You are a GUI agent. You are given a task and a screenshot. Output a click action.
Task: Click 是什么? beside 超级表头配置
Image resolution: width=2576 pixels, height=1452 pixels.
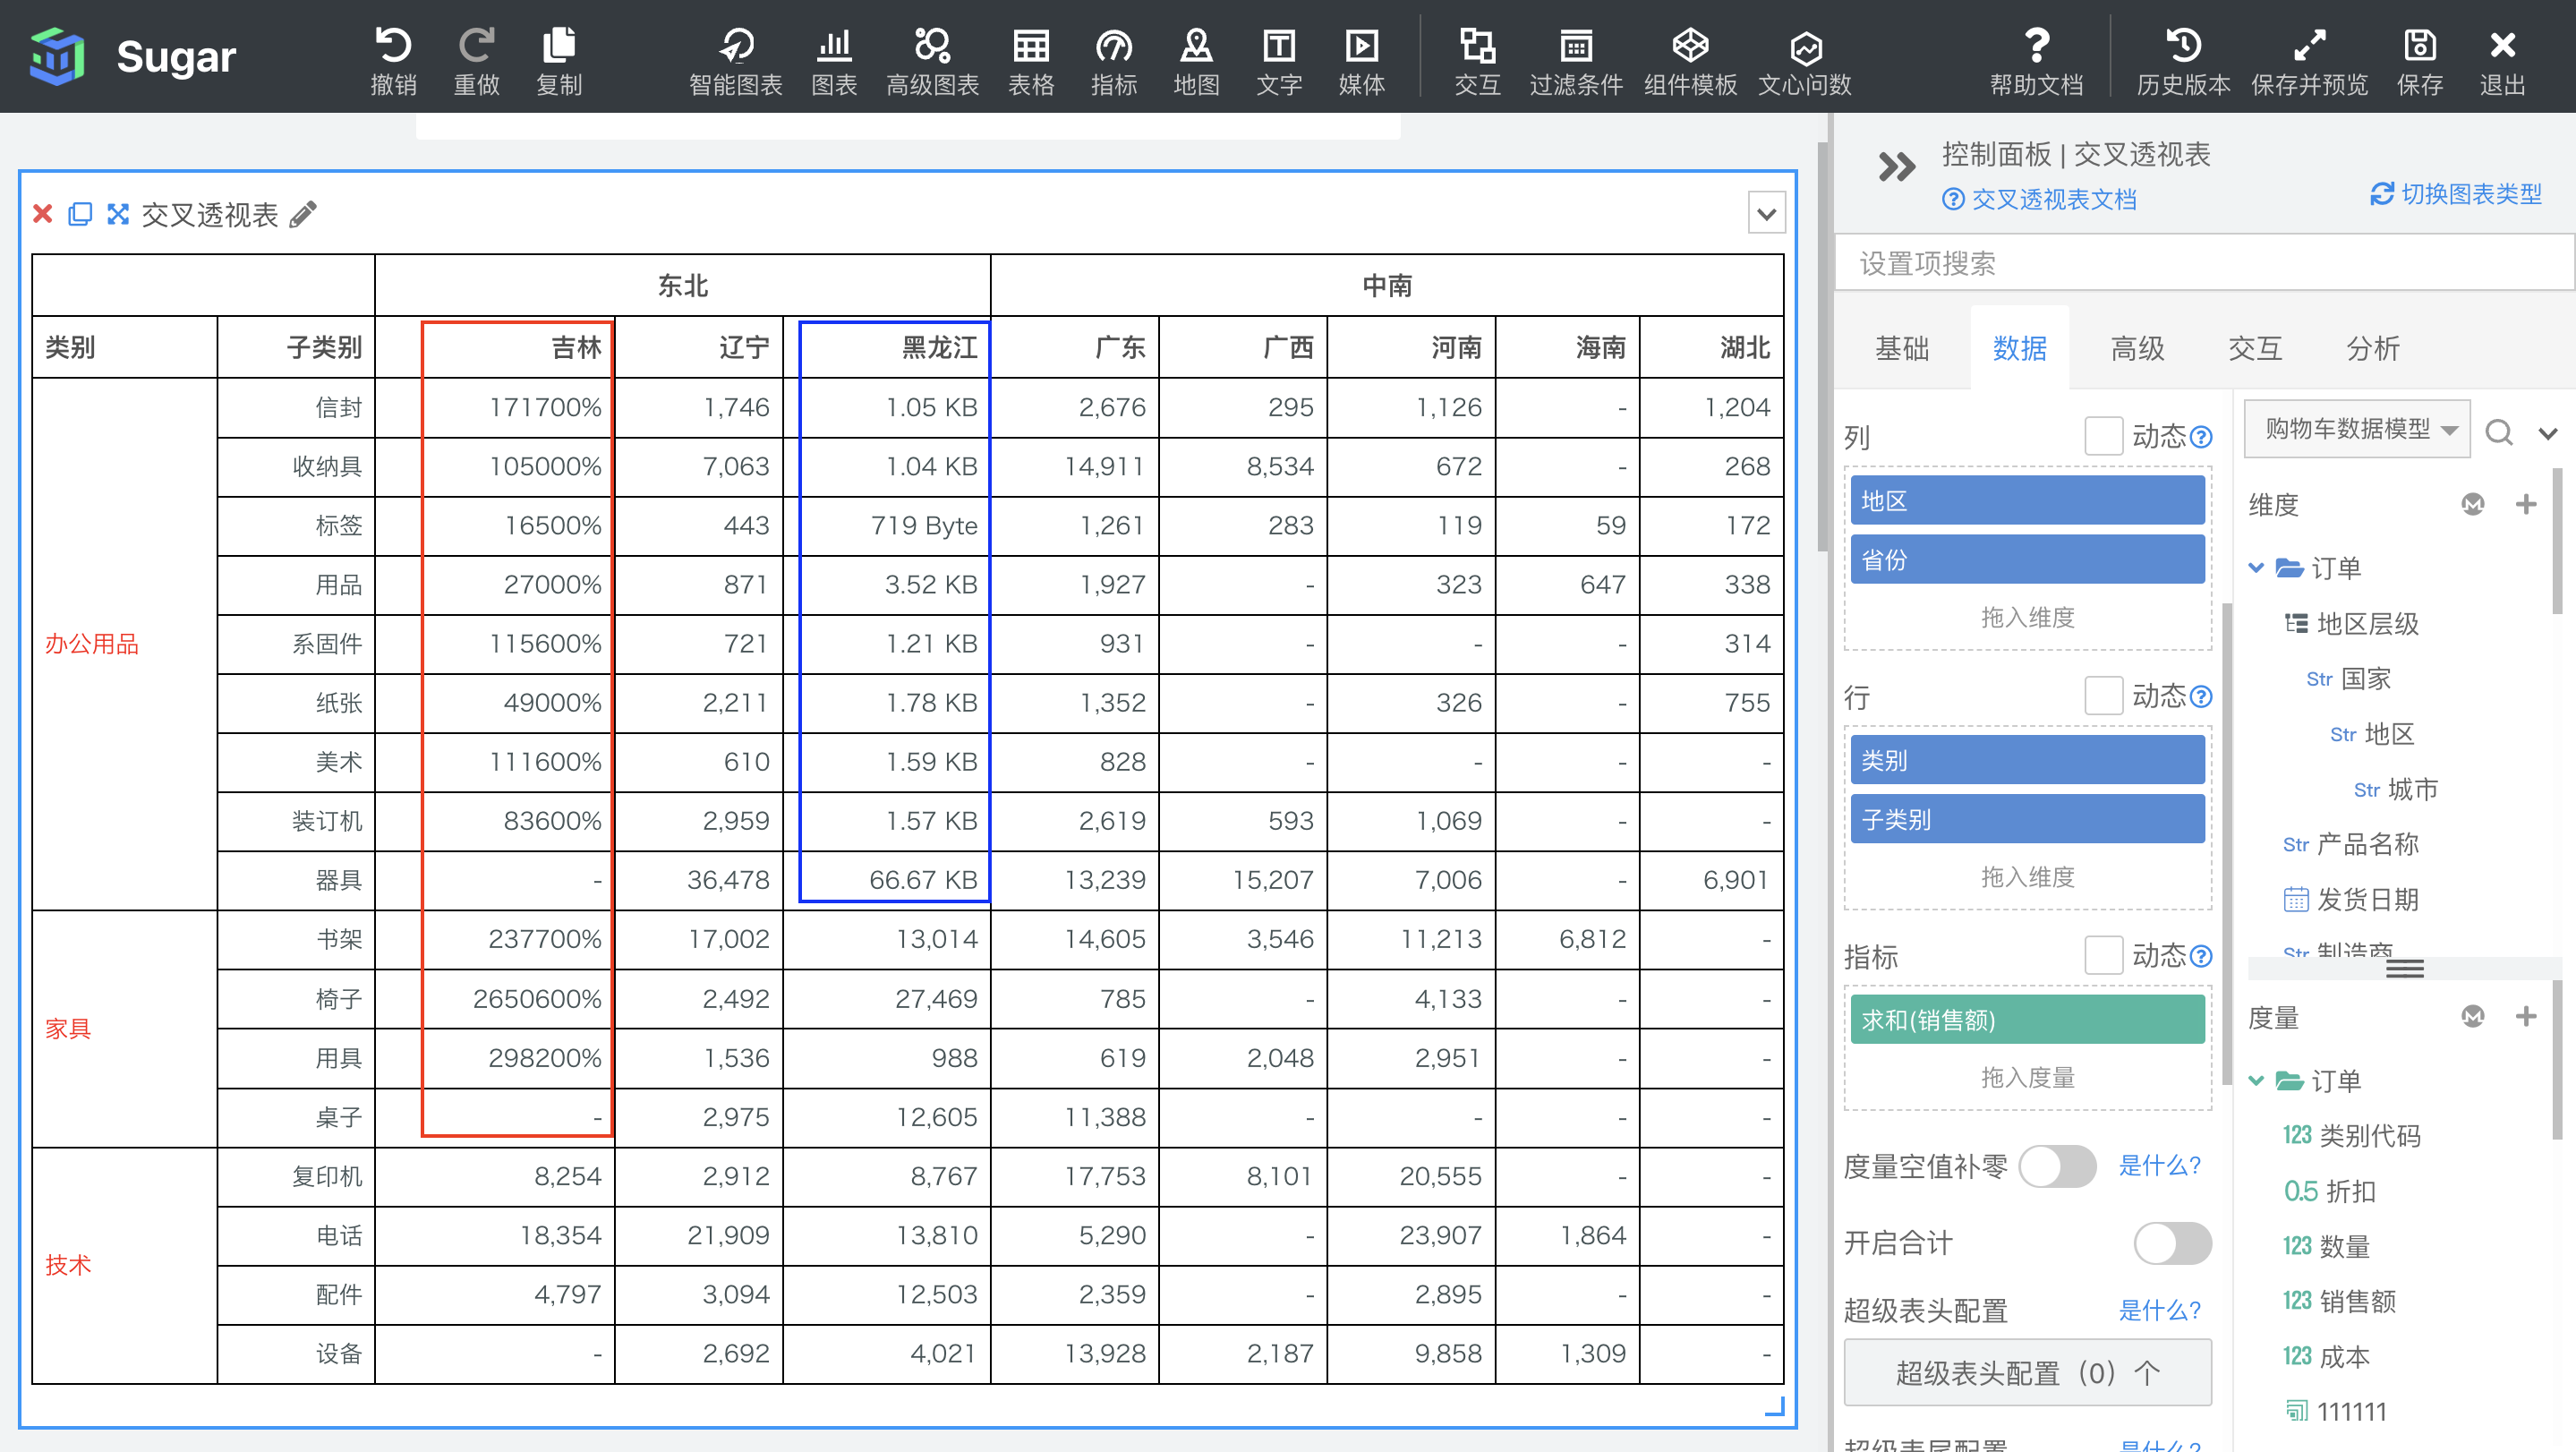[x=2160, y=1310]
